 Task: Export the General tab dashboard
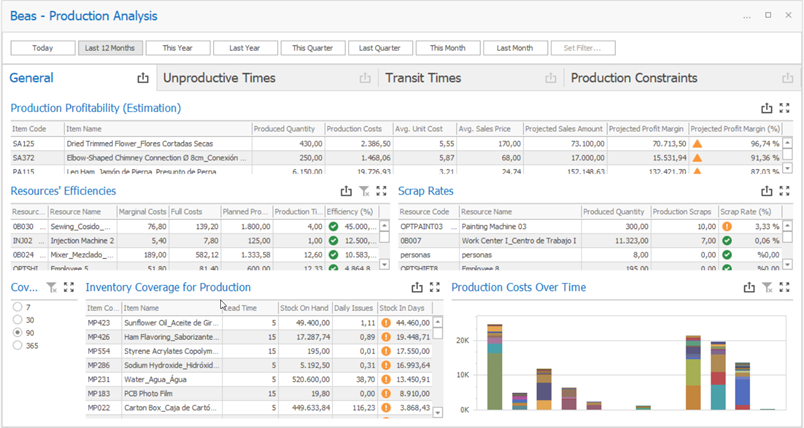click(143, 78)
